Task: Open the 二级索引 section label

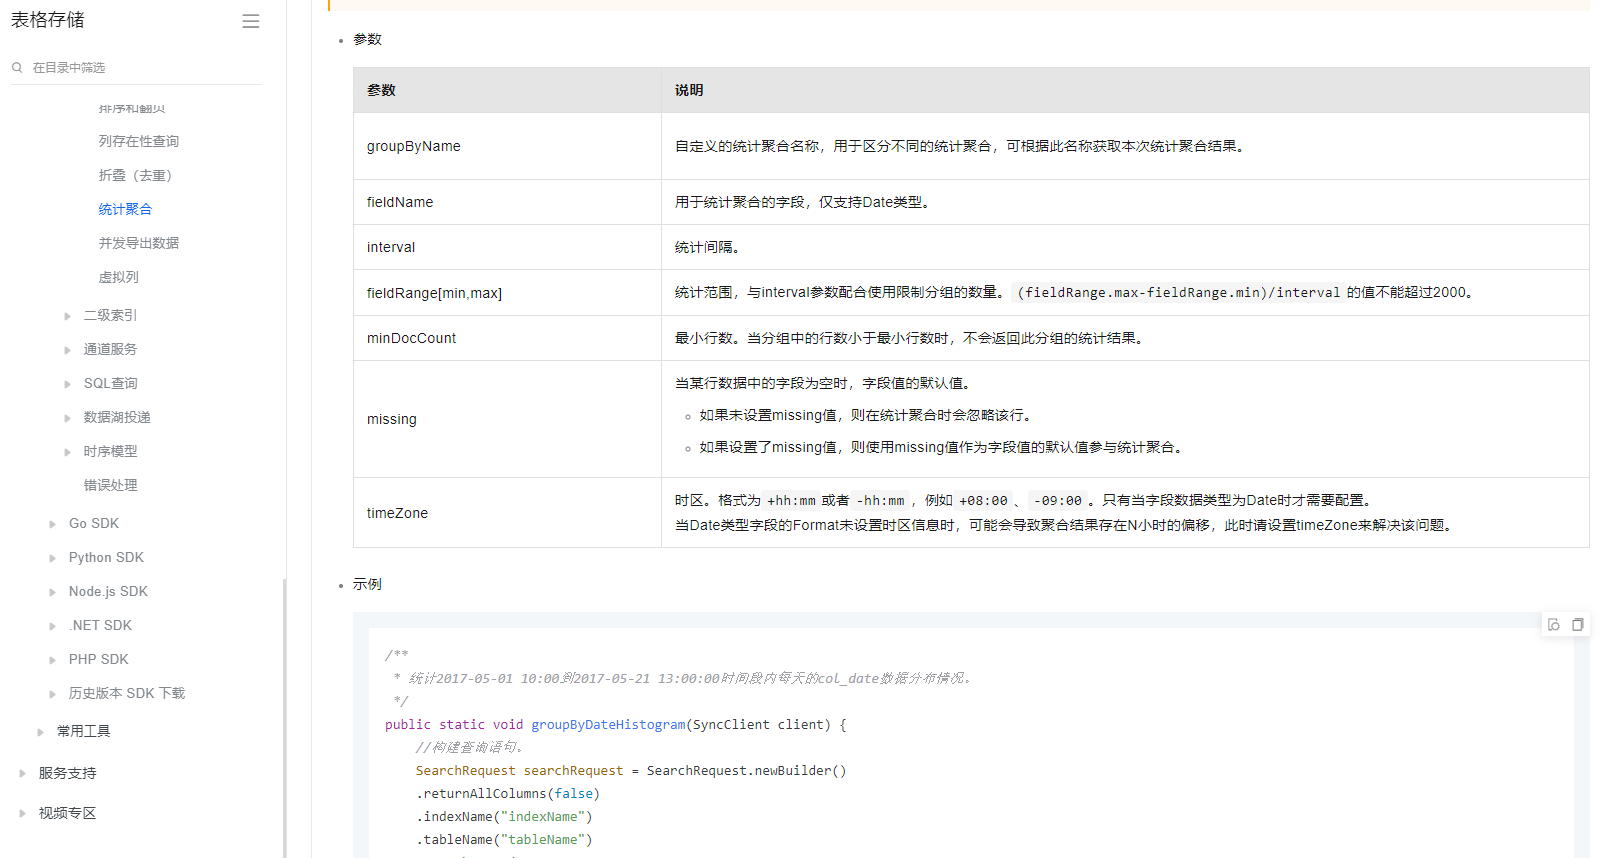Action: (110, 315)
